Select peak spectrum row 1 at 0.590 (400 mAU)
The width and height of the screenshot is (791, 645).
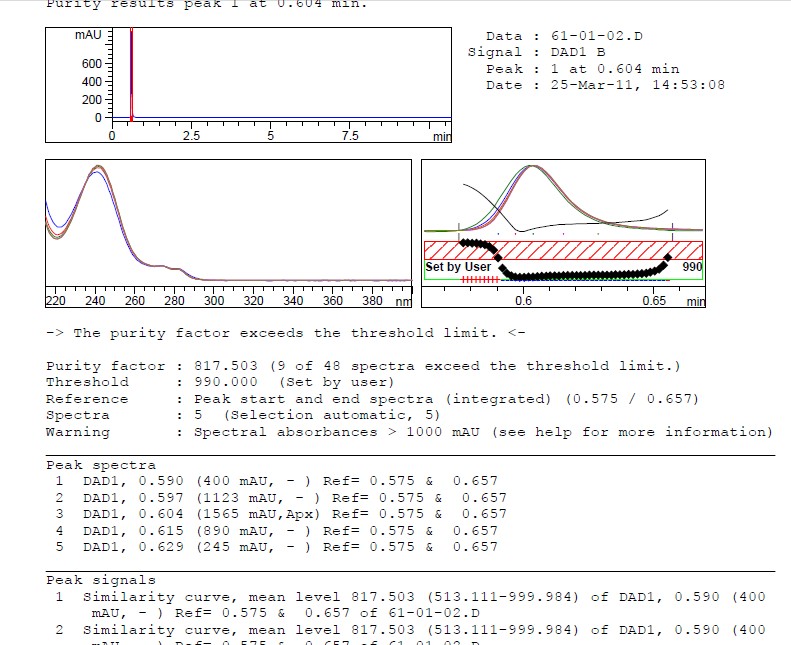pos(276,481)
